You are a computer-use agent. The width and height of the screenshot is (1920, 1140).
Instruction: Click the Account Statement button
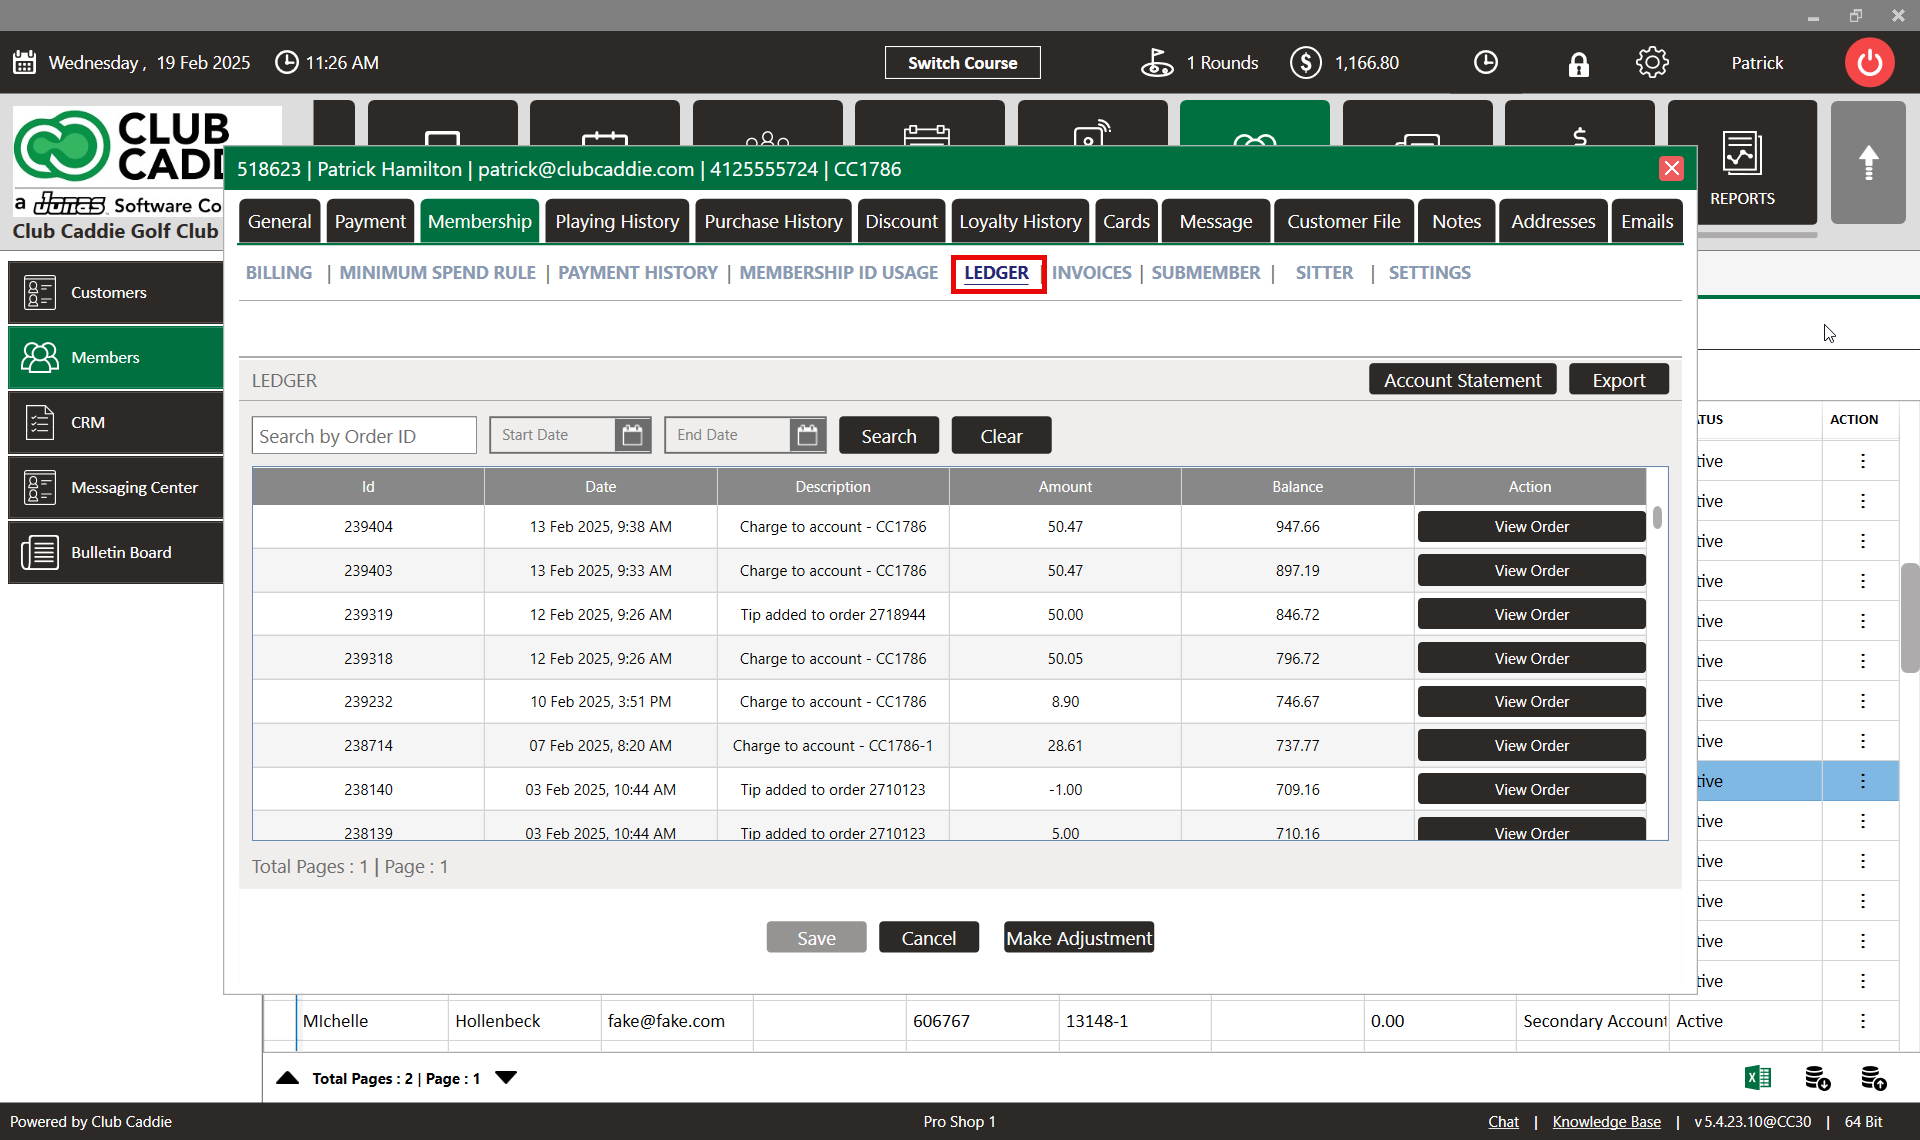1461,380
